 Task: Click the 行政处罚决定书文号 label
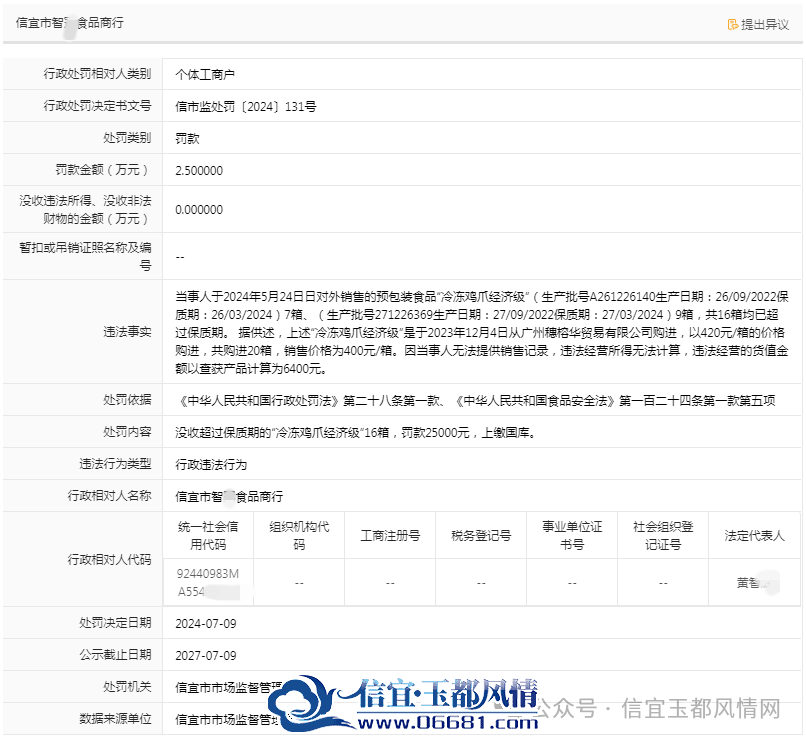97,106
